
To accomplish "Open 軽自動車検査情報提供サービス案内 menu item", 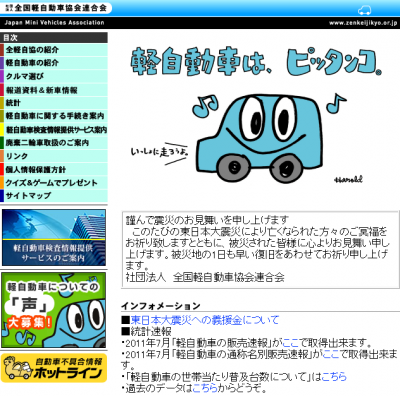I will pos(54,129).
